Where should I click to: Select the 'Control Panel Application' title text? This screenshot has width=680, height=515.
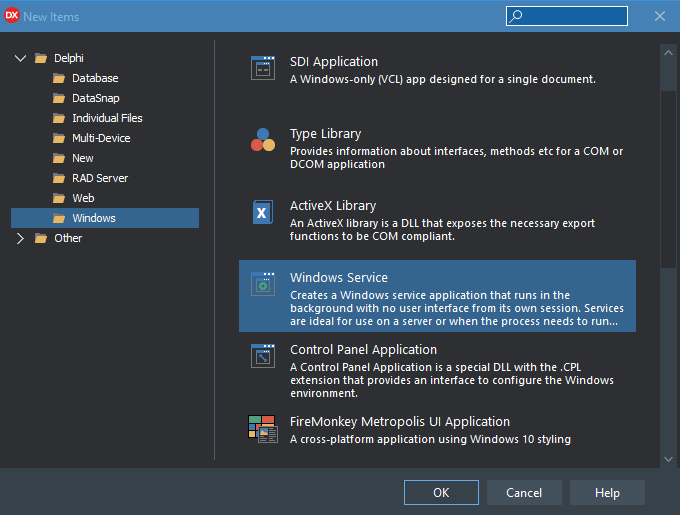(x=363, y=349)
